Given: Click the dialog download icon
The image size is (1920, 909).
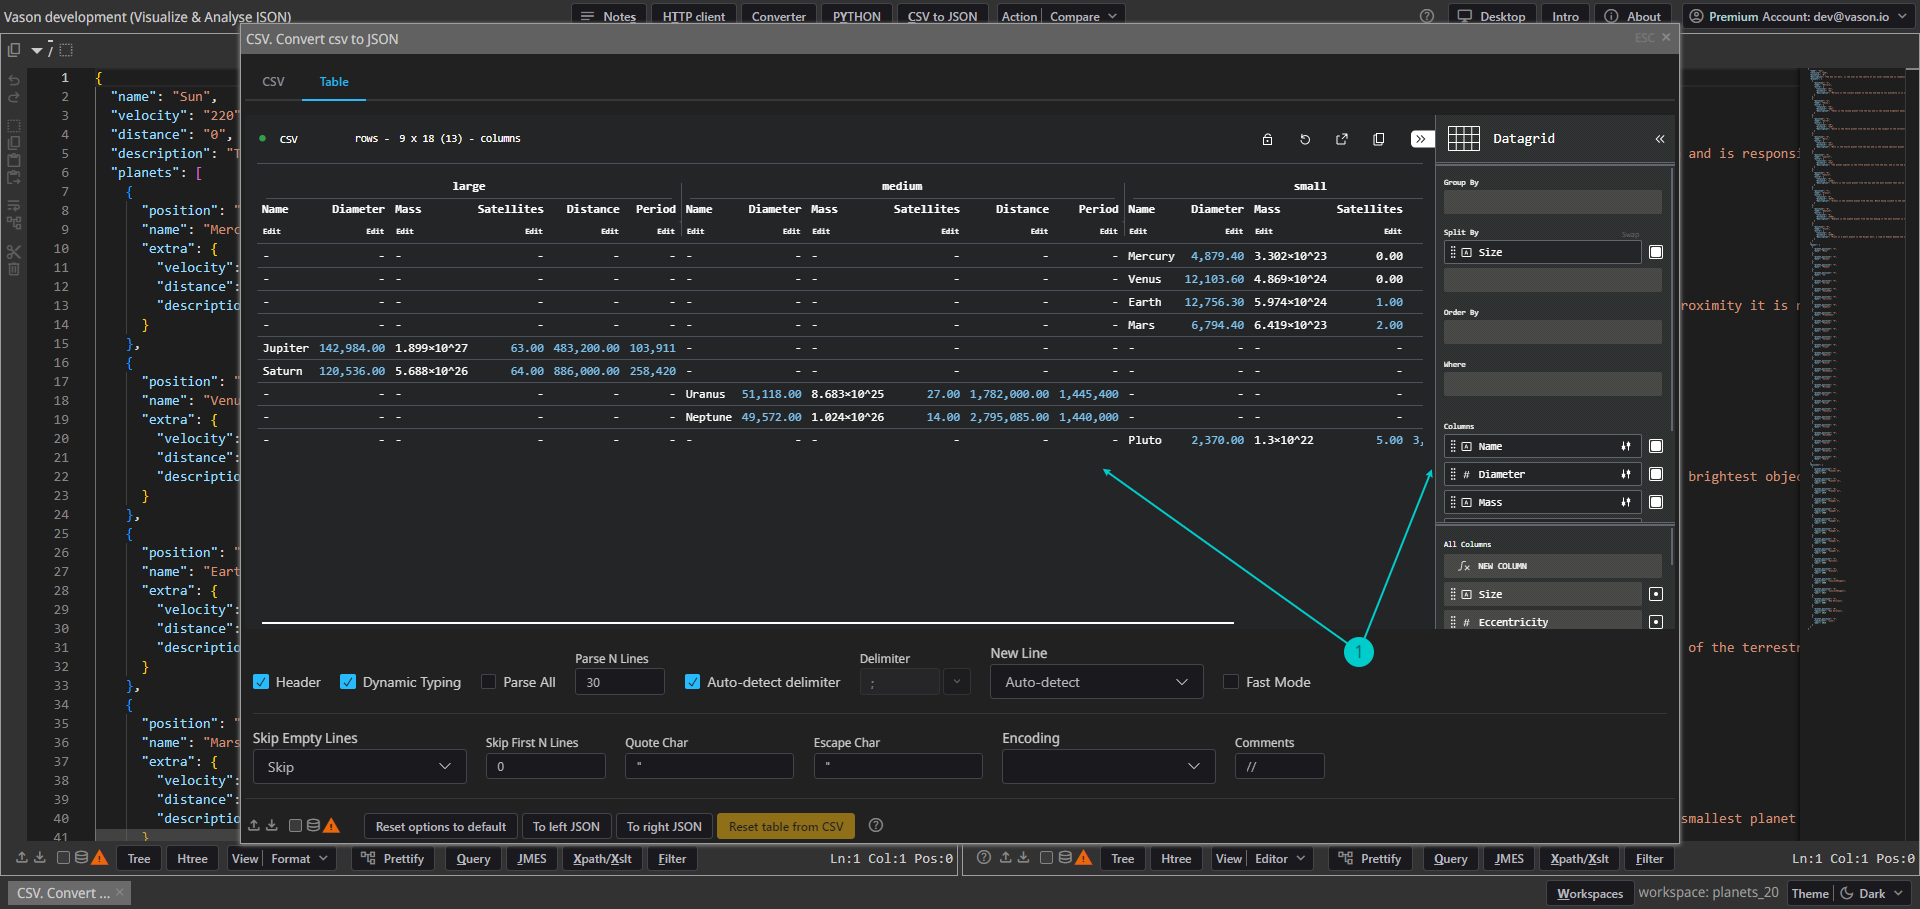Looking at the screenshot, I should click(272, 825).
